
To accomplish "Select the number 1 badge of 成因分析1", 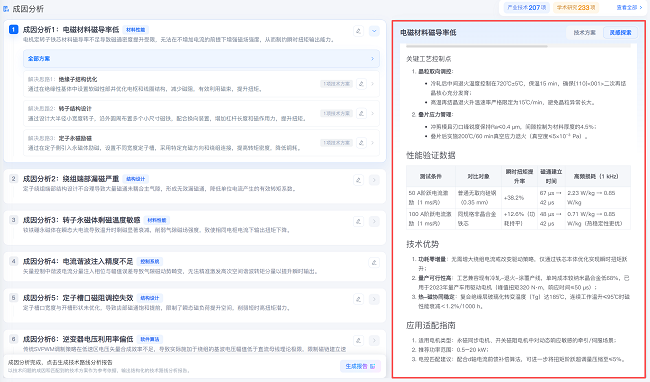I will (x=14, y=29).
